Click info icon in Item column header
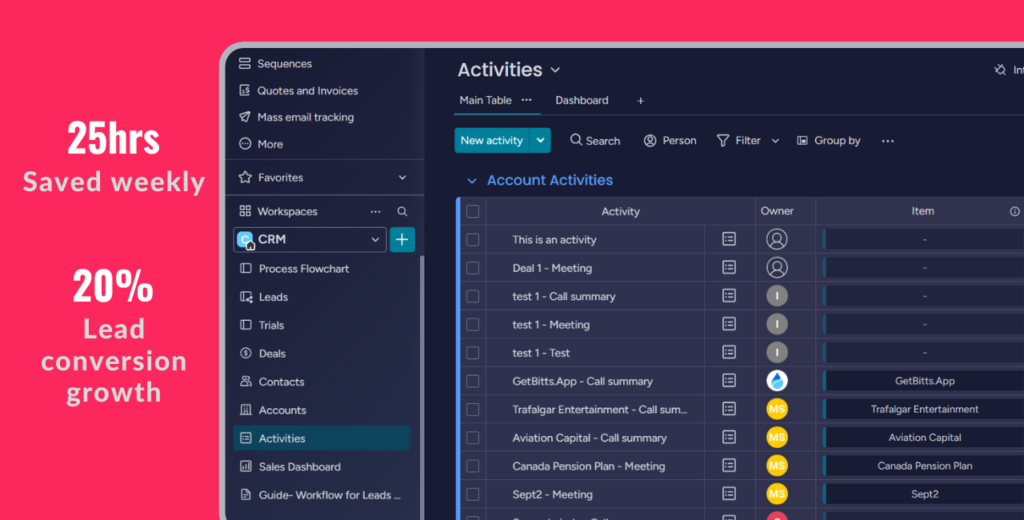1024x520 pixels. (1014, 211)
